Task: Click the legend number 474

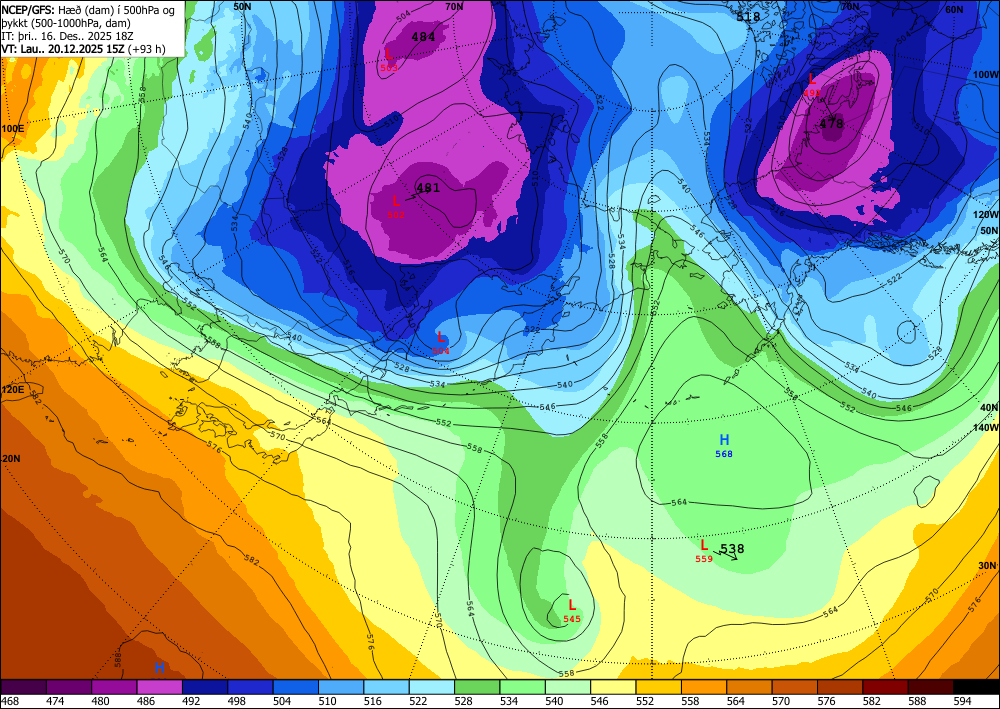Action: click(55, 701)
